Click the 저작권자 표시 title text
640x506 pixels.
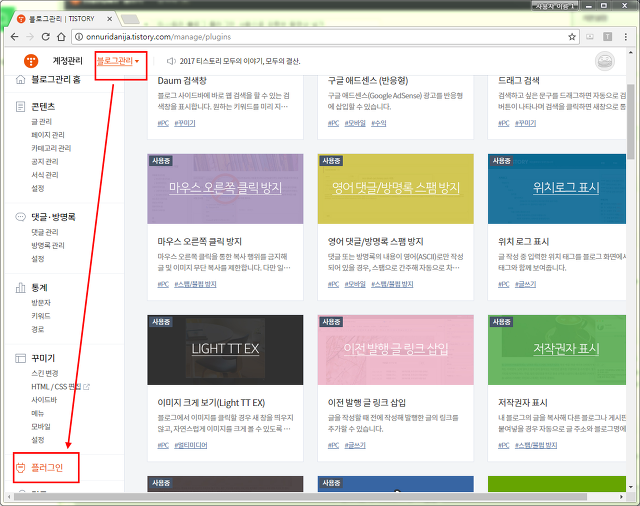click(x=522, y=403)
